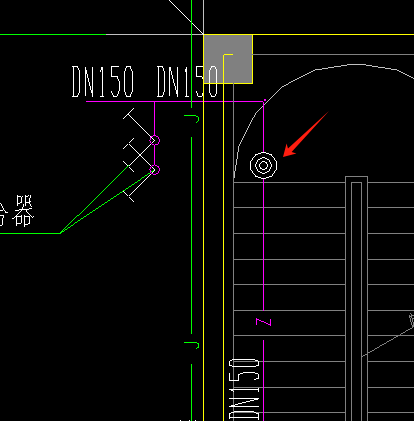This screenshot has width=414, height=421.
Task: Select the lower magenta valve circle
Action: 154,170
